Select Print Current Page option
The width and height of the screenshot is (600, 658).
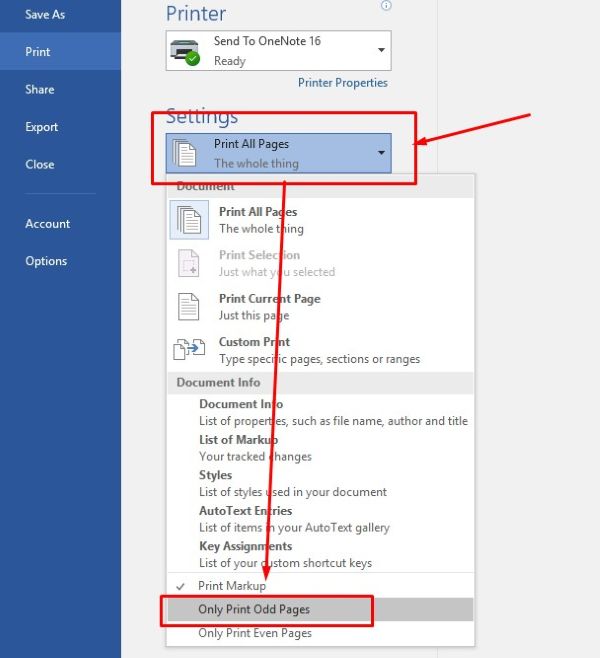pyautogui.click(x=320, y=307)
